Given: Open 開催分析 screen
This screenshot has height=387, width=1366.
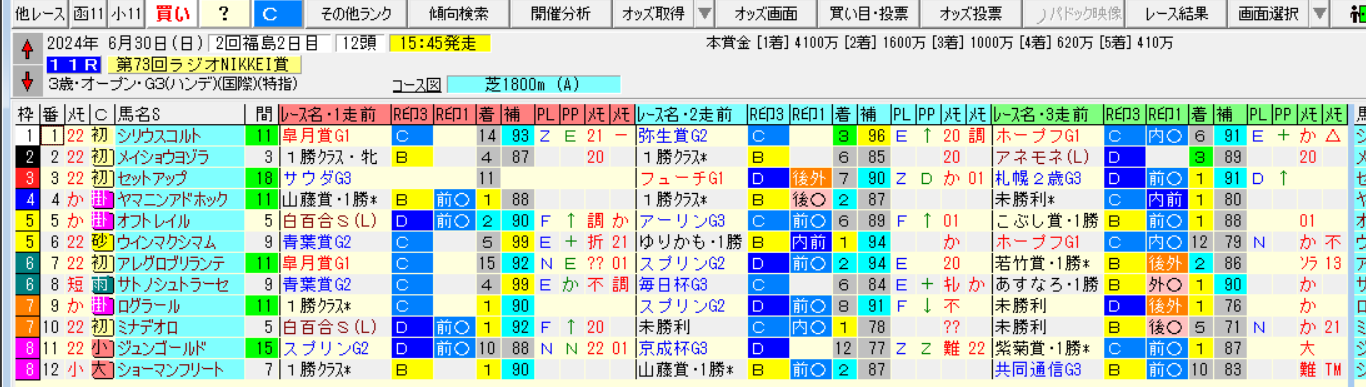Looking at the screenshot, I should 561,13.
